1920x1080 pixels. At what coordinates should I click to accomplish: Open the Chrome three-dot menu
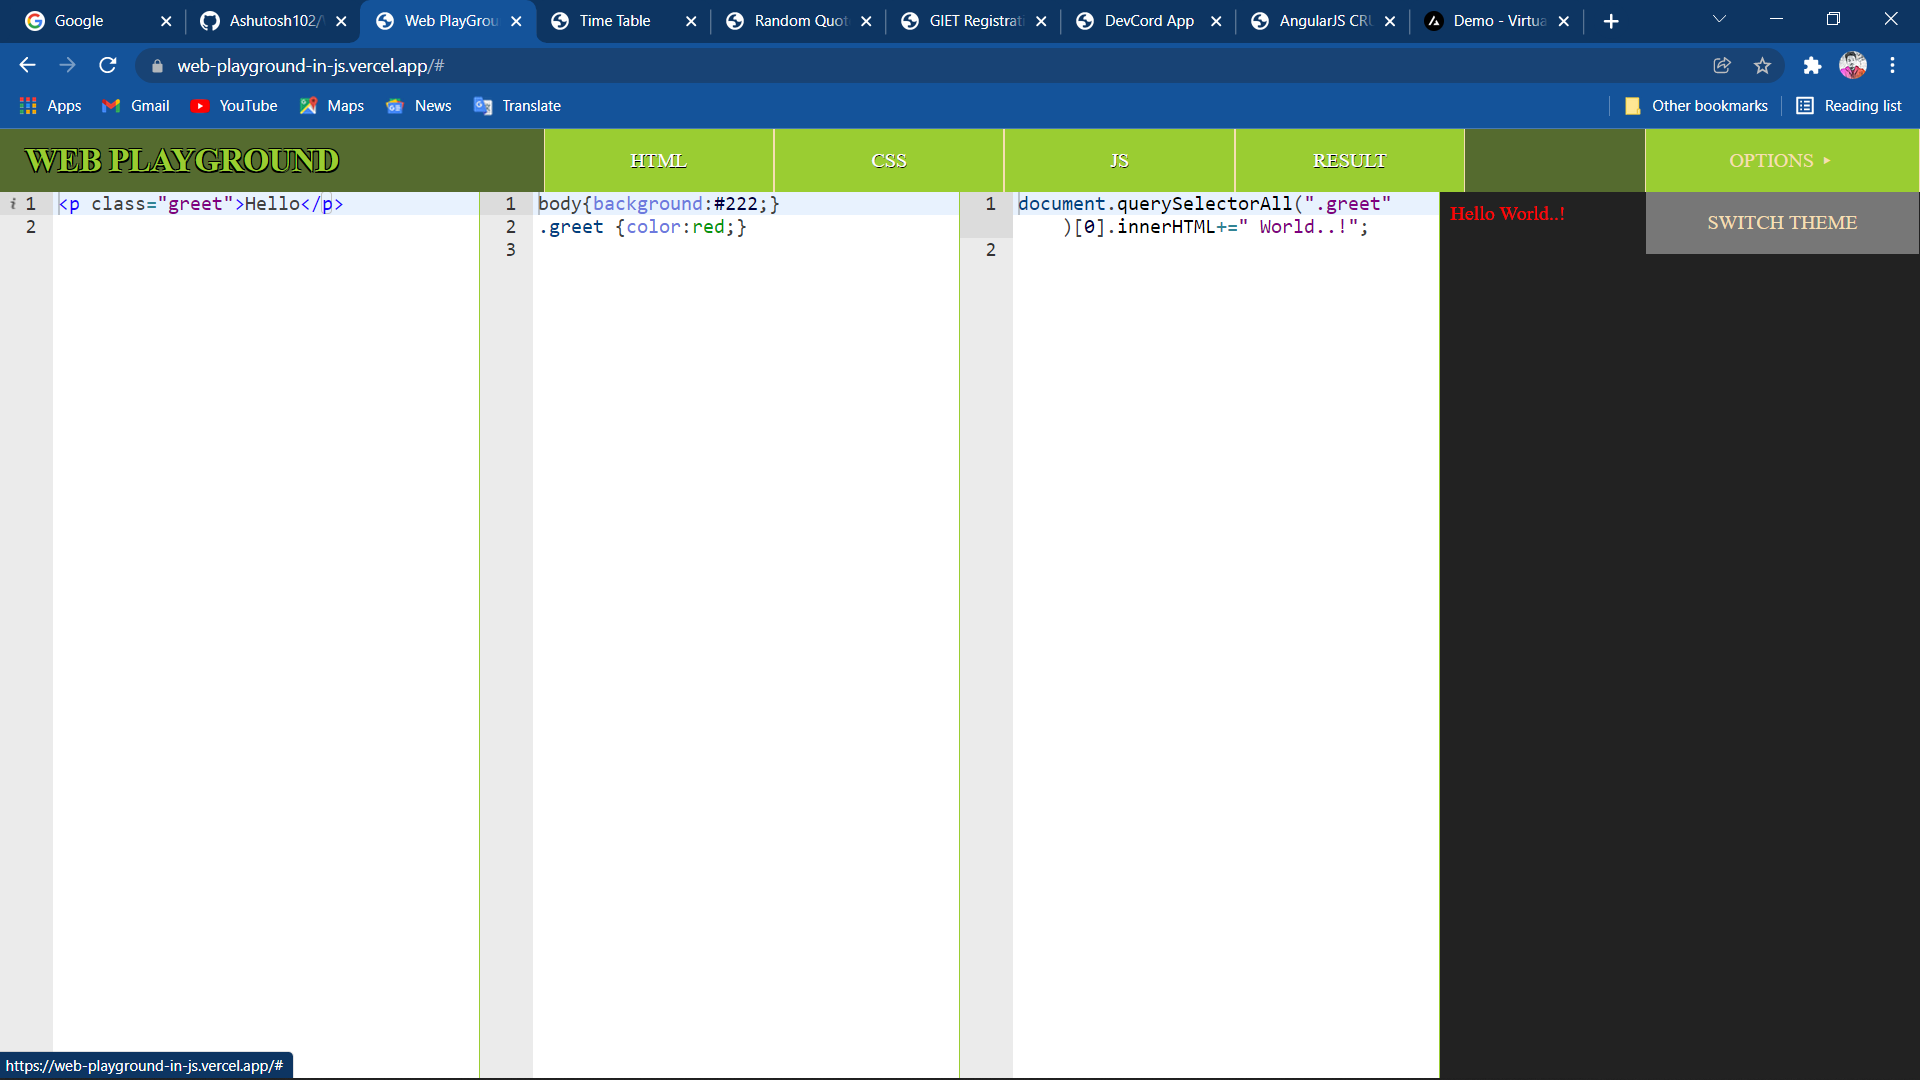pos(1892,65)
